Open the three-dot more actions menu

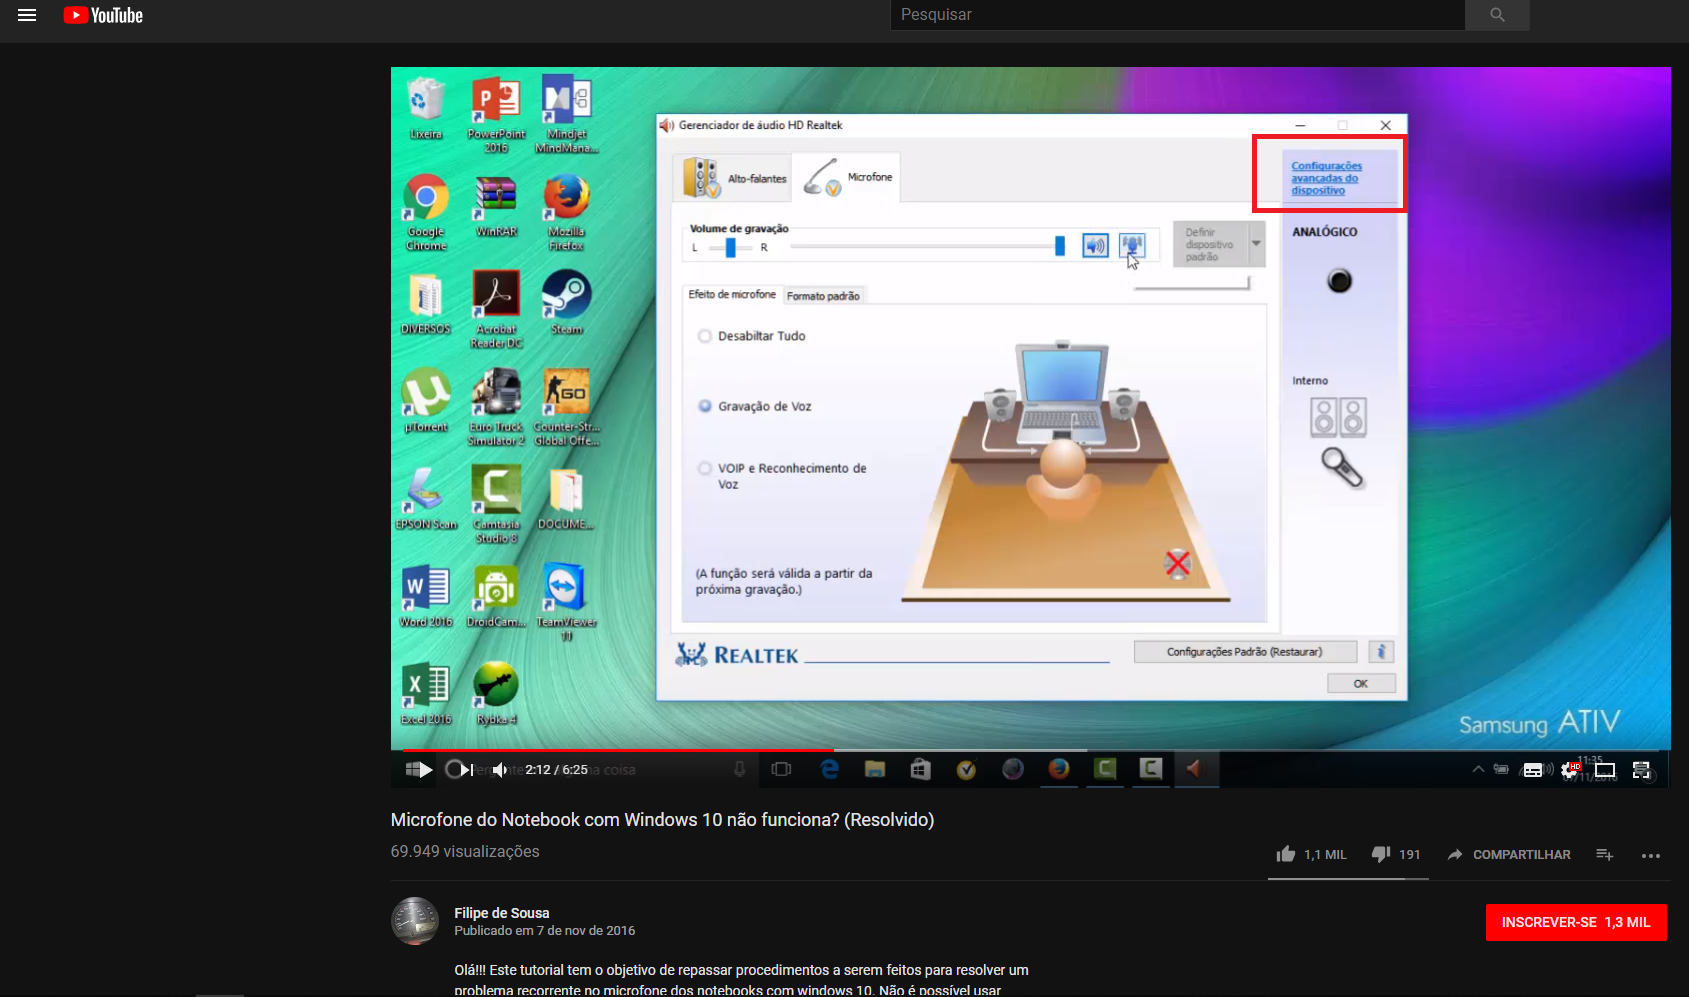[1651, 855]
